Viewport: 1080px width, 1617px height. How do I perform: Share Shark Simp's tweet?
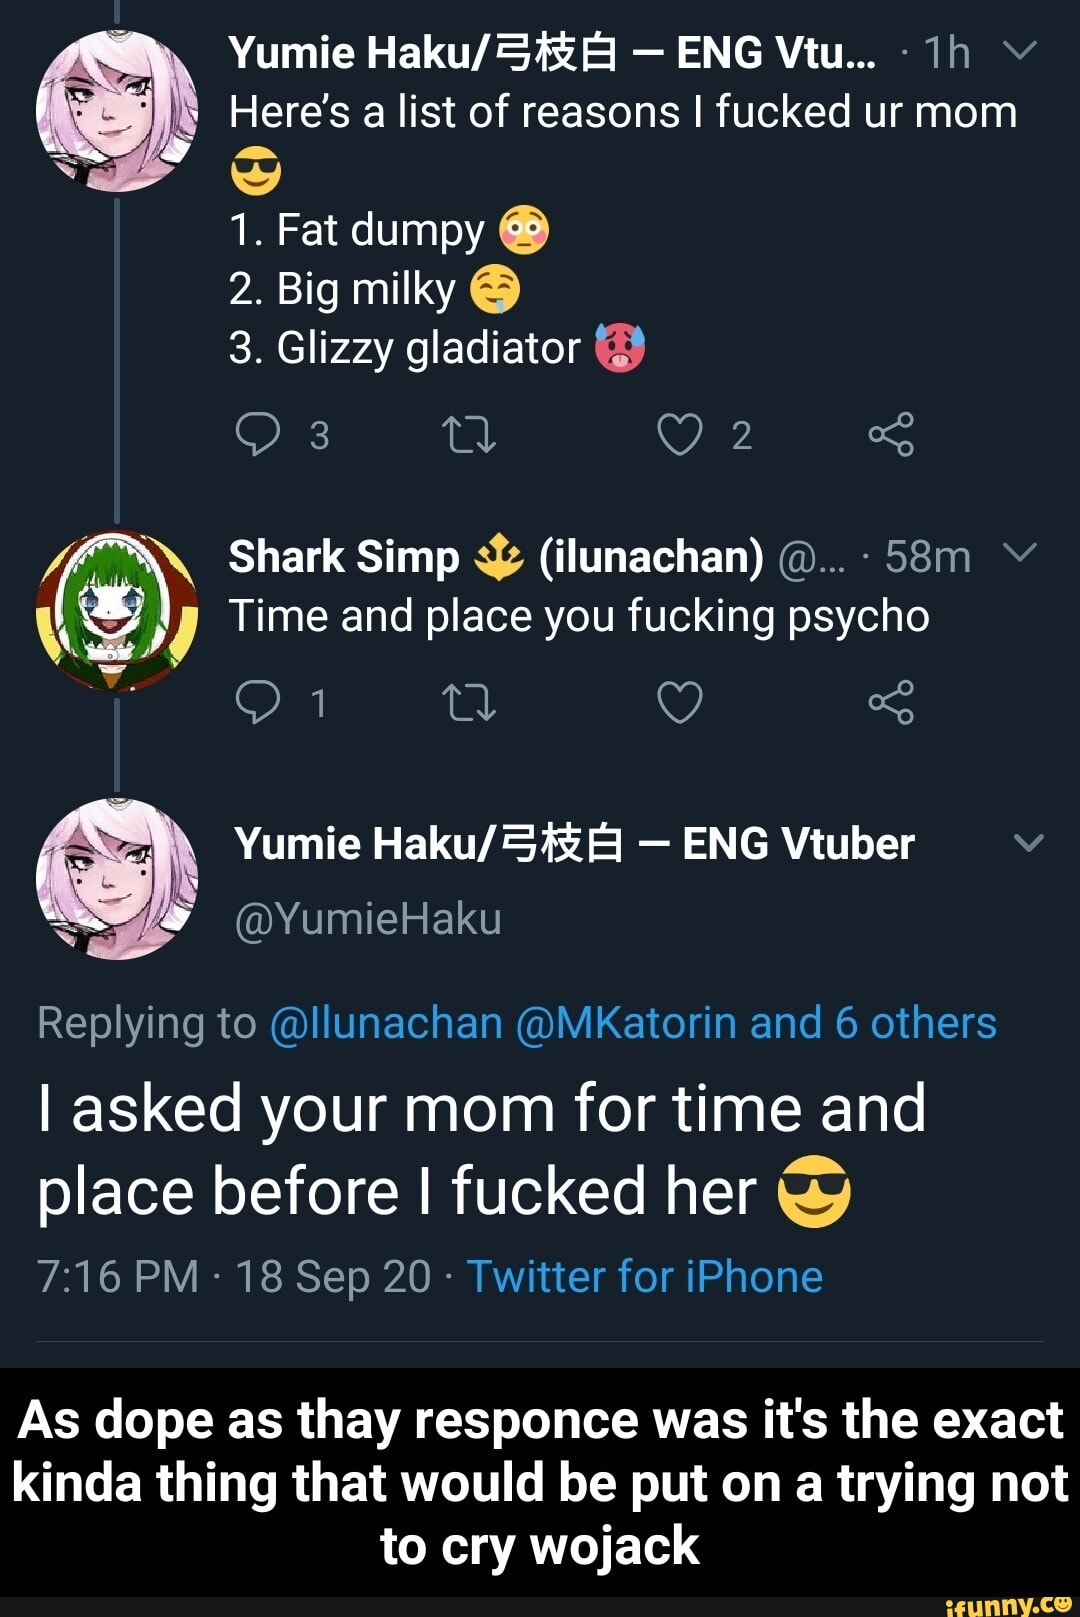(x=891, y=703)
